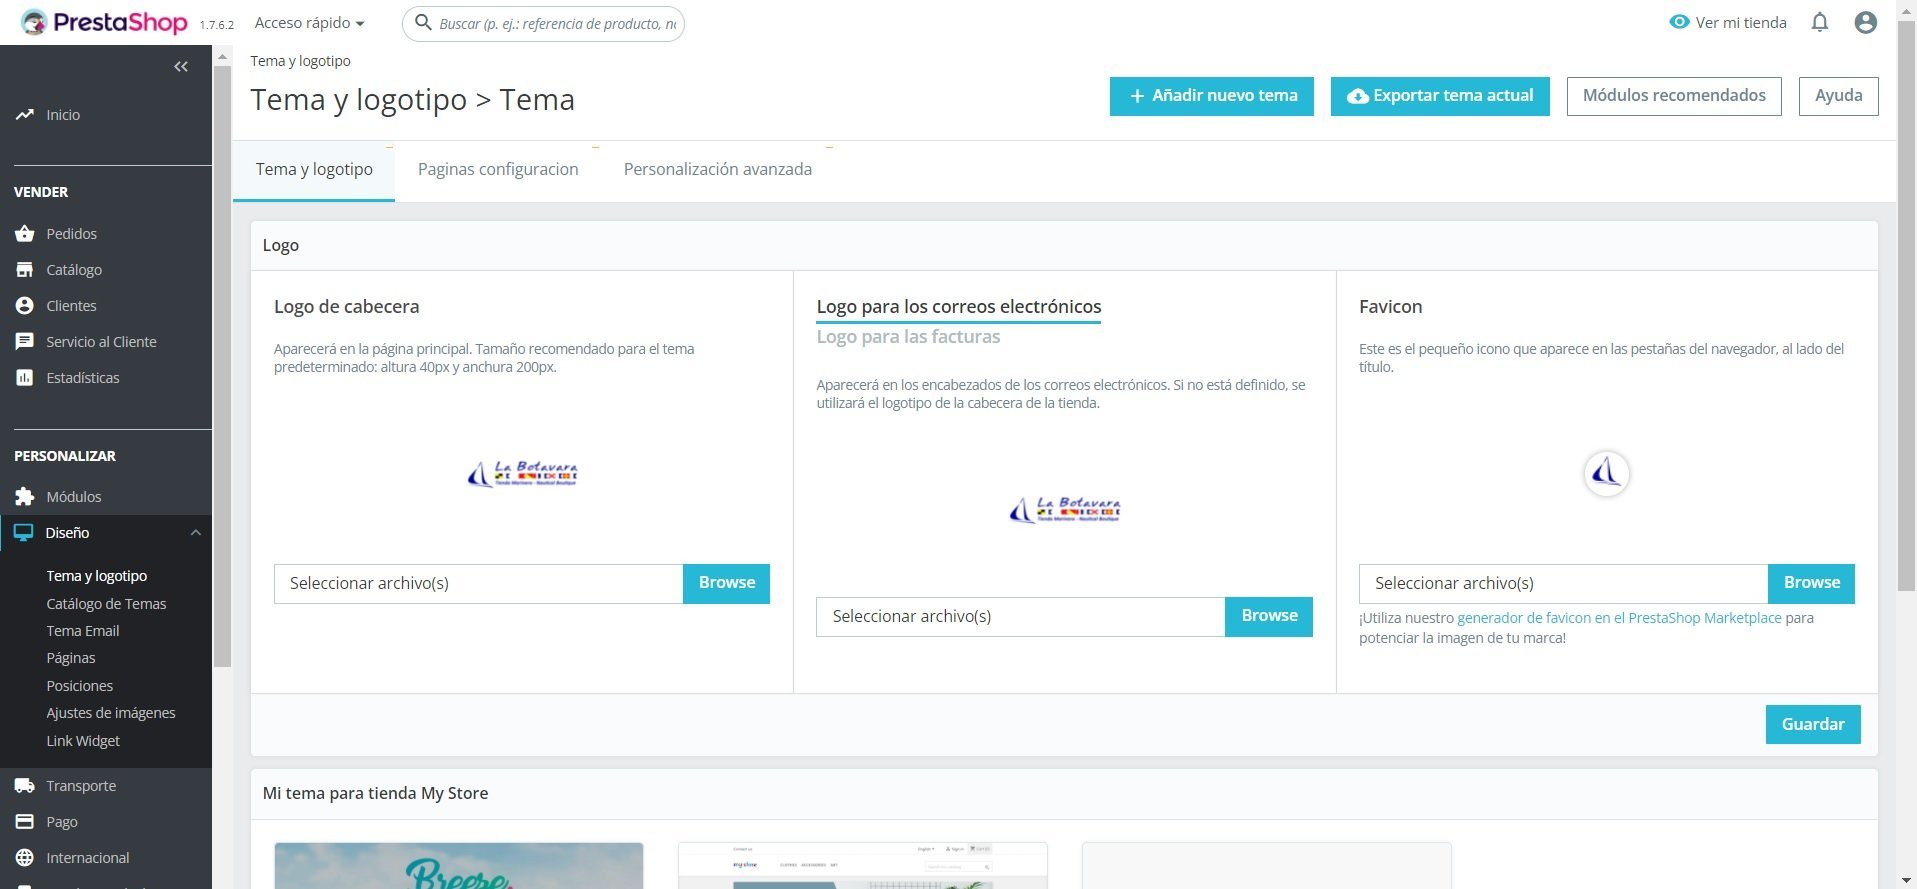The height and width of the screenshot is (889, 1917).
Task: Open Módulos recomendados
Action: click(1674, 96)
